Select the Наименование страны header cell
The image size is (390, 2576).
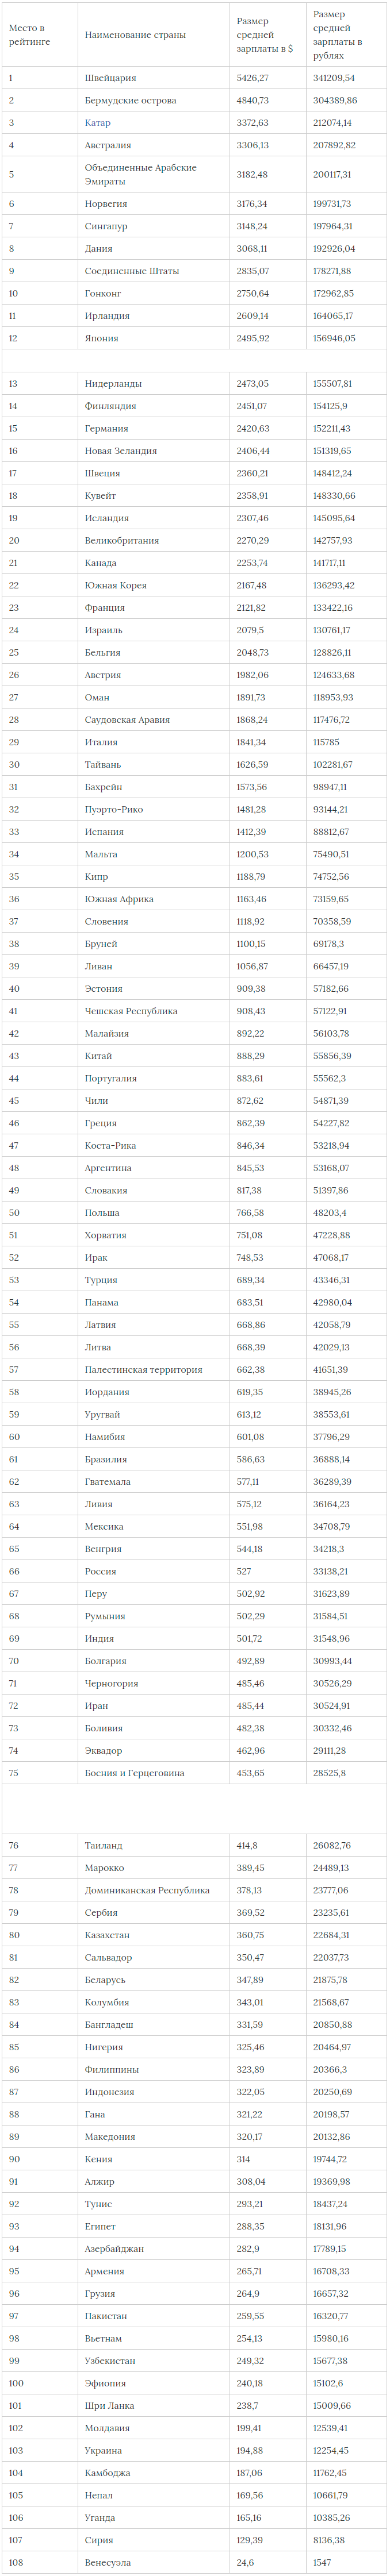154,35
